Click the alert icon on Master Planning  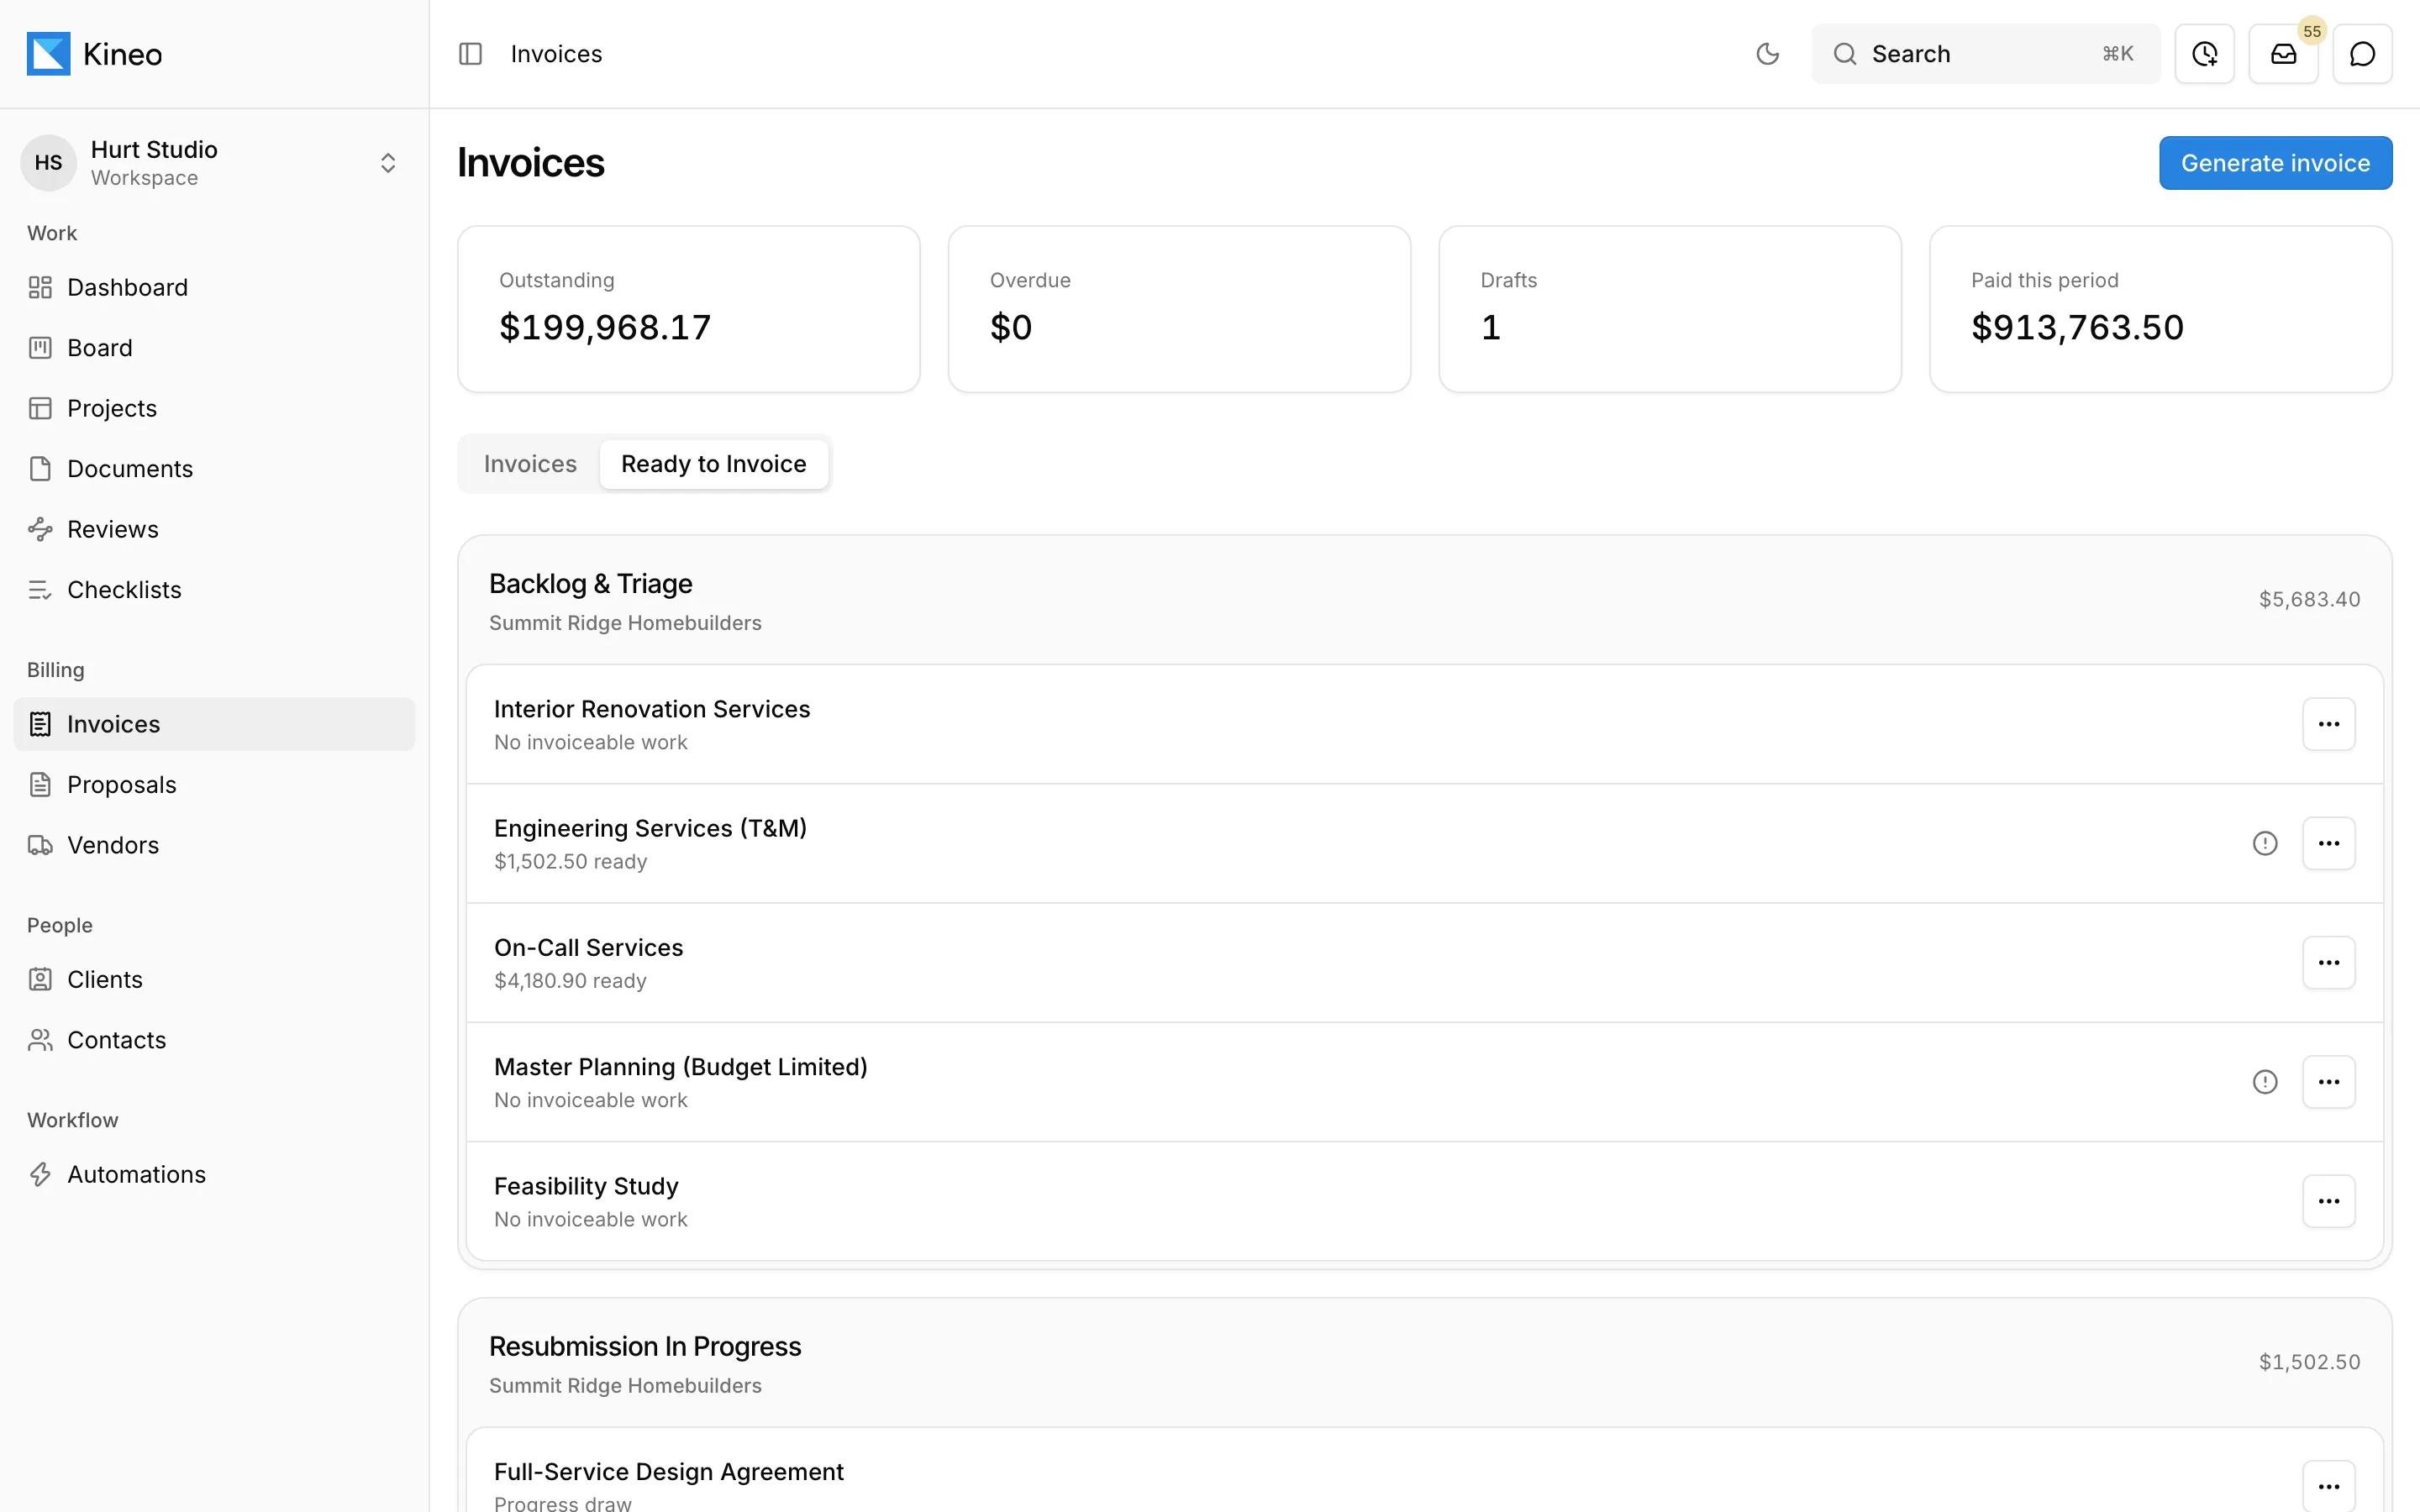[2264, 1082]
